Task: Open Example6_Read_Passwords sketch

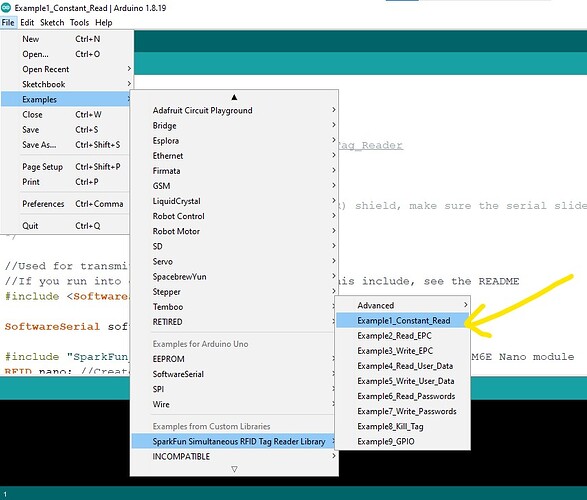Action: pos(403,396)
